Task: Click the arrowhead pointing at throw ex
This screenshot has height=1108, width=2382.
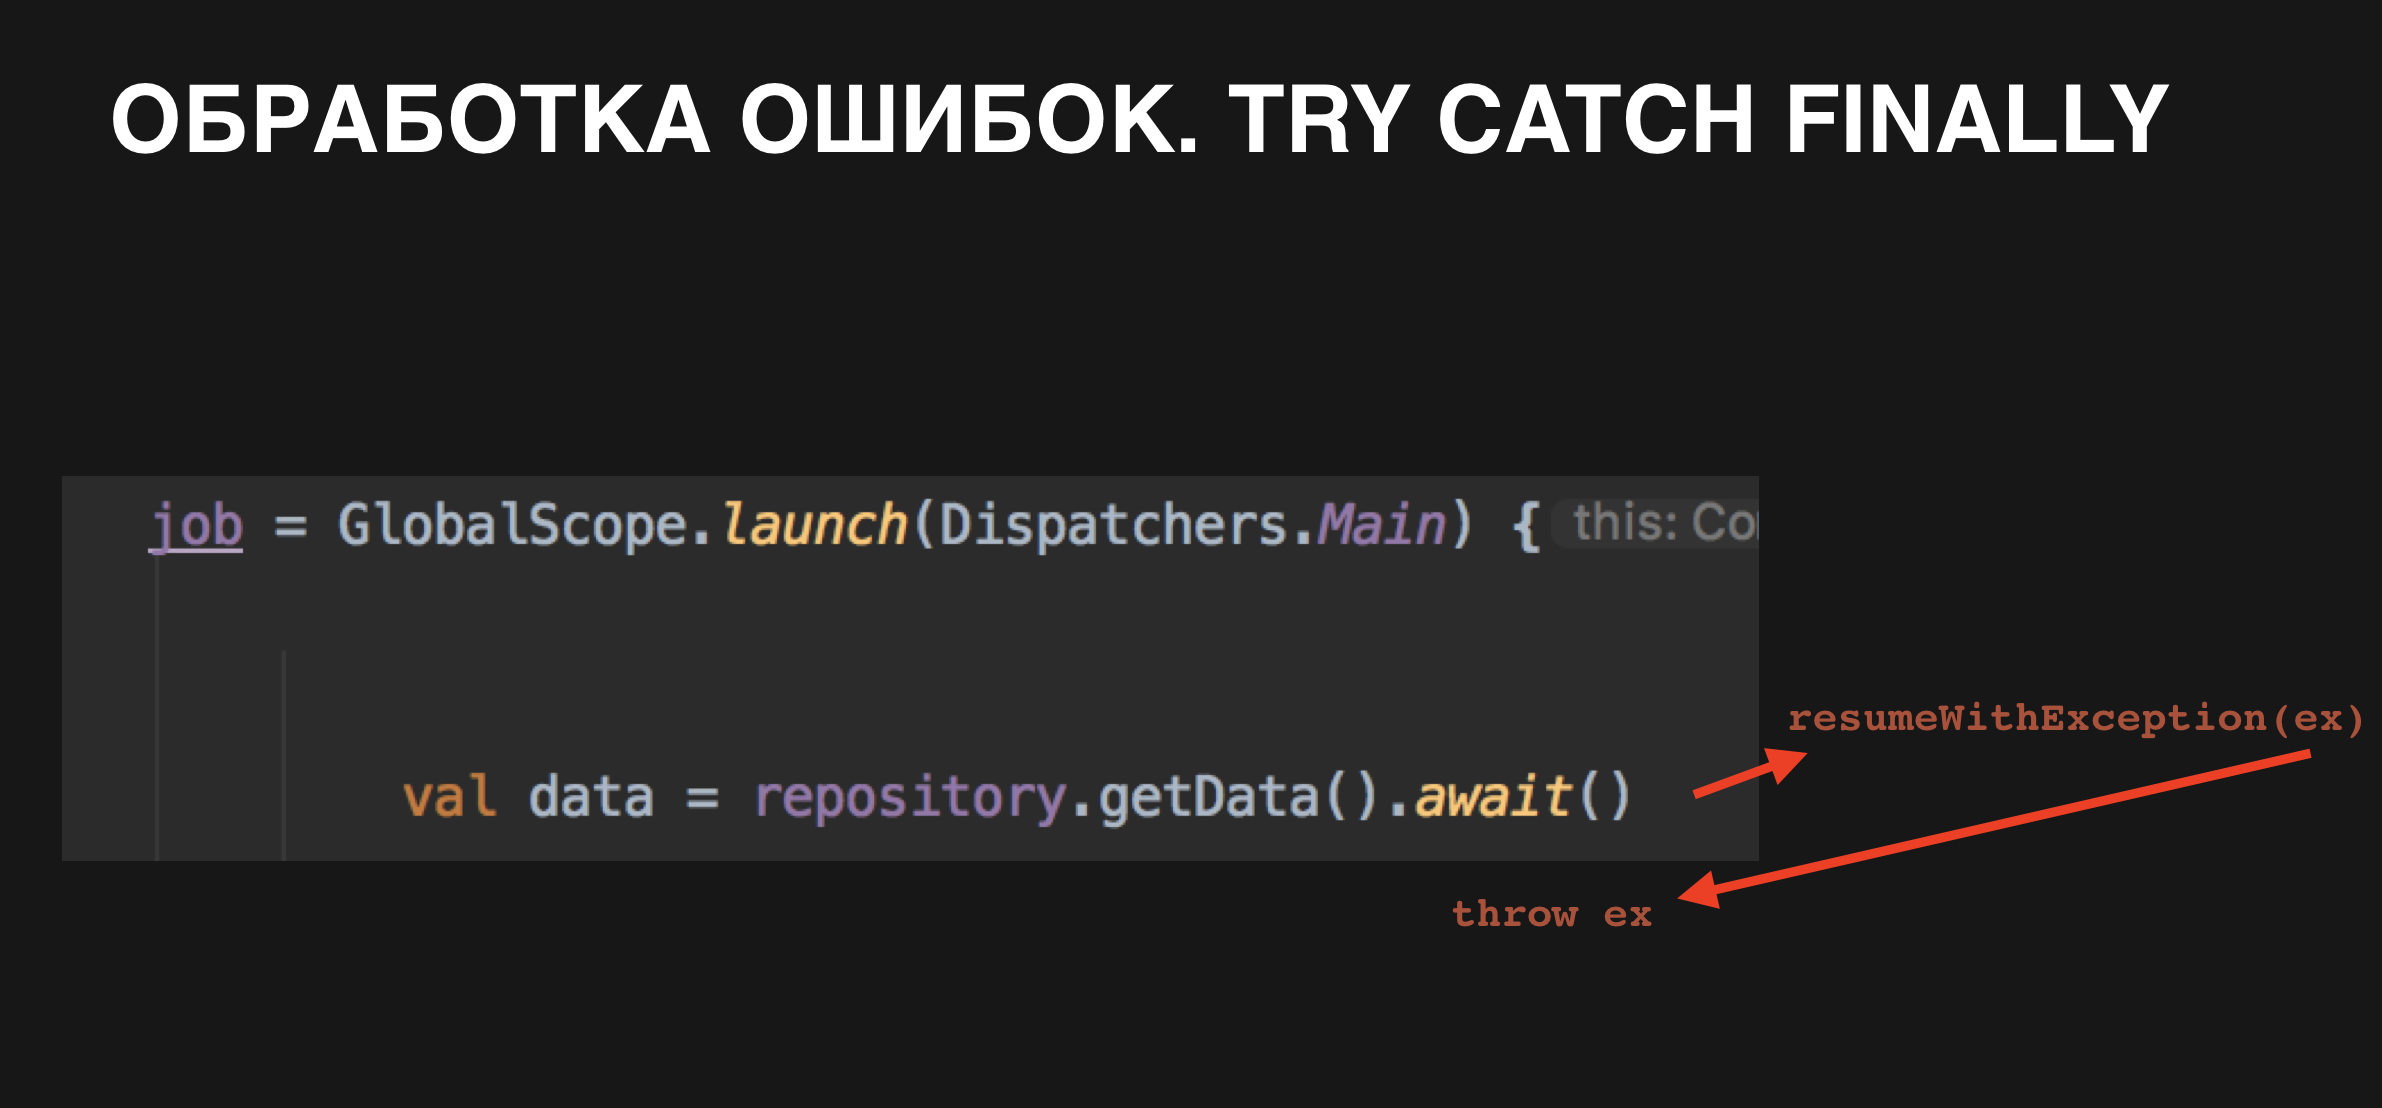Action: [1699, 890]
